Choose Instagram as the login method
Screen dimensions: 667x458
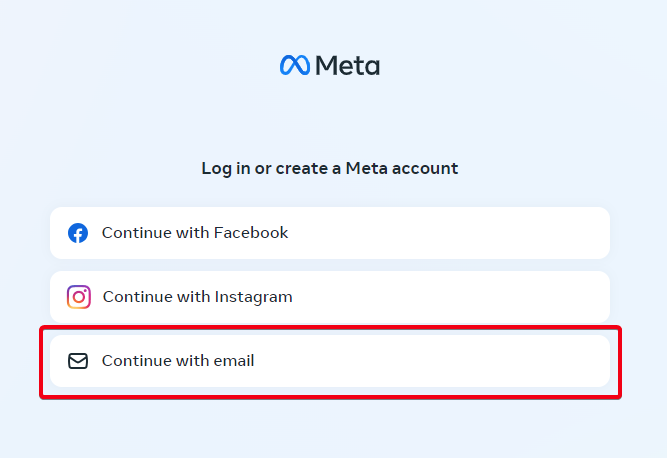[x=330, y=297]
